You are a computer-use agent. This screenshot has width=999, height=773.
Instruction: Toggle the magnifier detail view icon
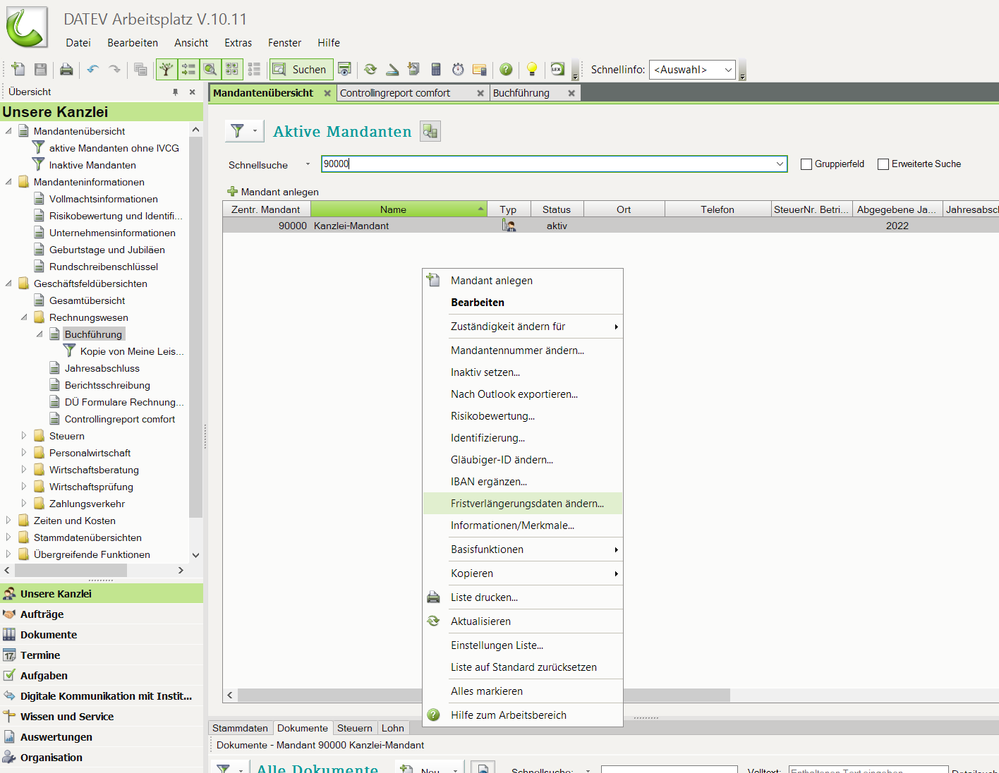tap(210, 69)
